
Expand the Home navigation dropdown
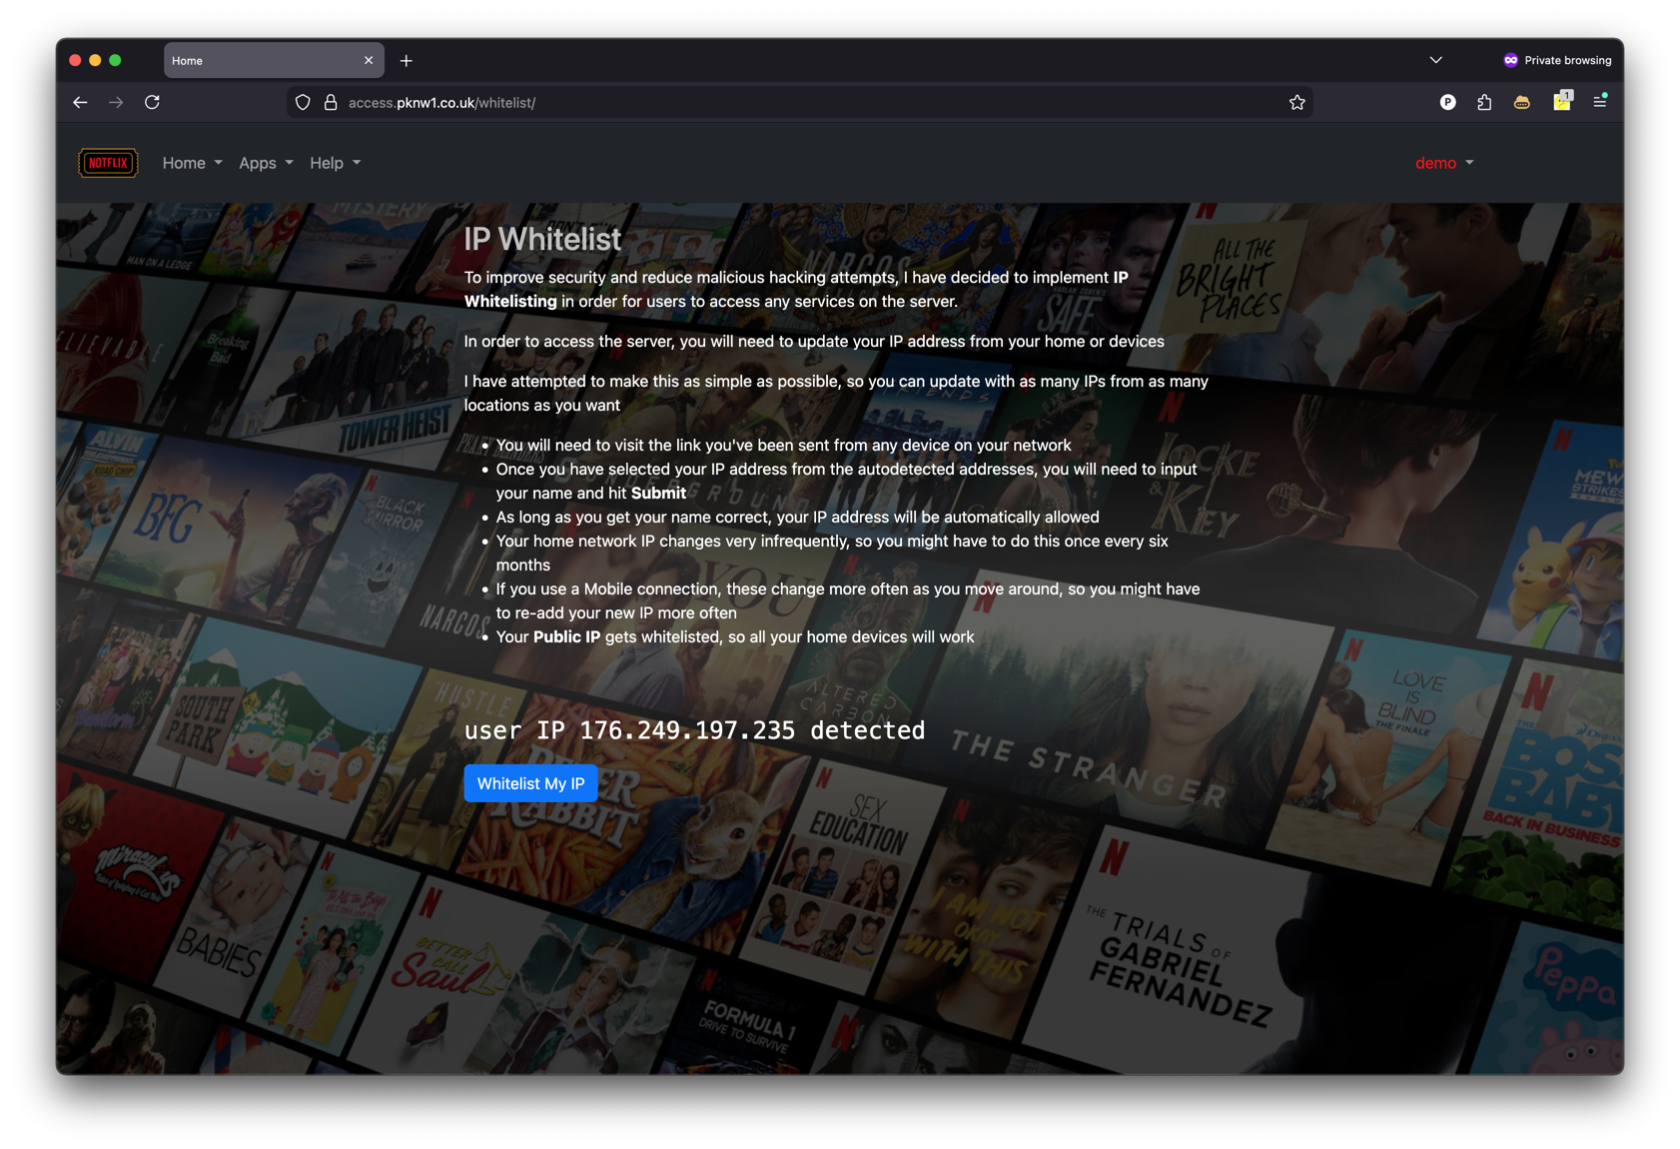click(x=192, y=163)
